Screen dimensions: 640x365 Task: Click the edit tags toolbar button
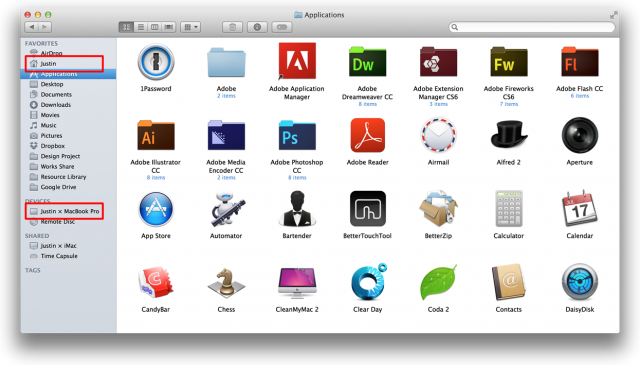(282, 27)
